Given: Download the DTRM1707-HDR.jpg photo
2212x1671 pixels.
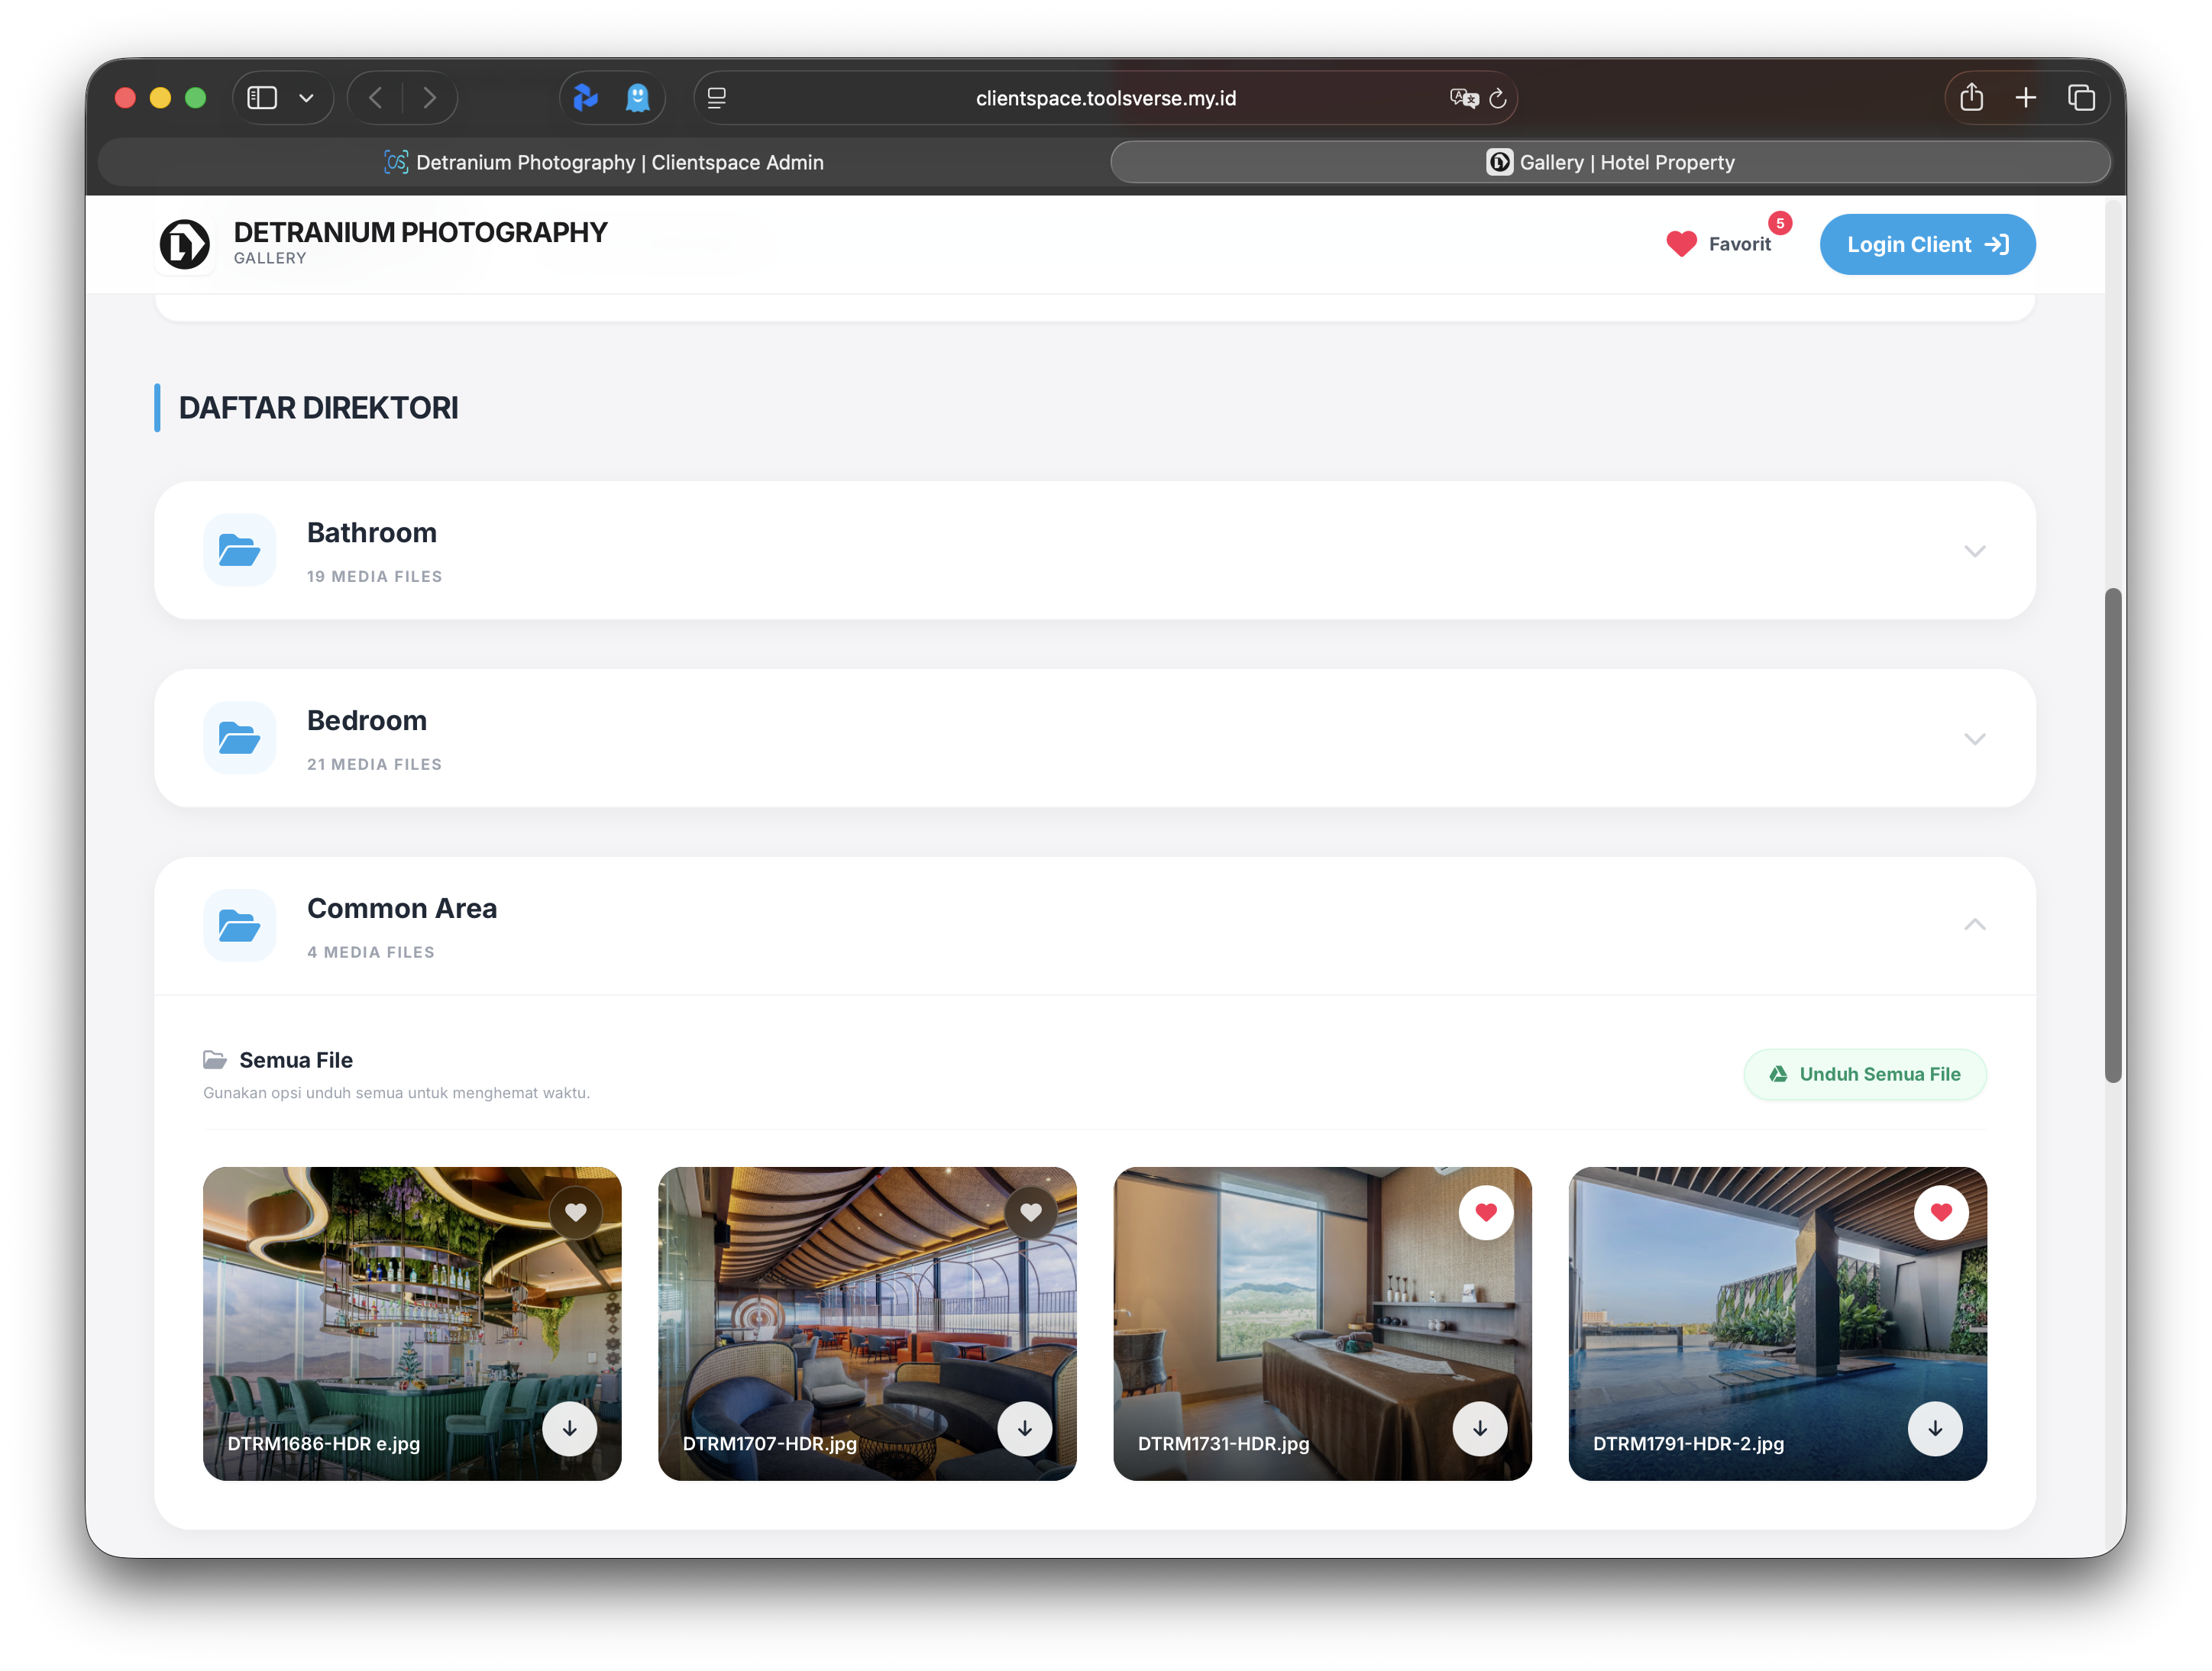Looking at the screenshot, I should tap(1024, 1428).
